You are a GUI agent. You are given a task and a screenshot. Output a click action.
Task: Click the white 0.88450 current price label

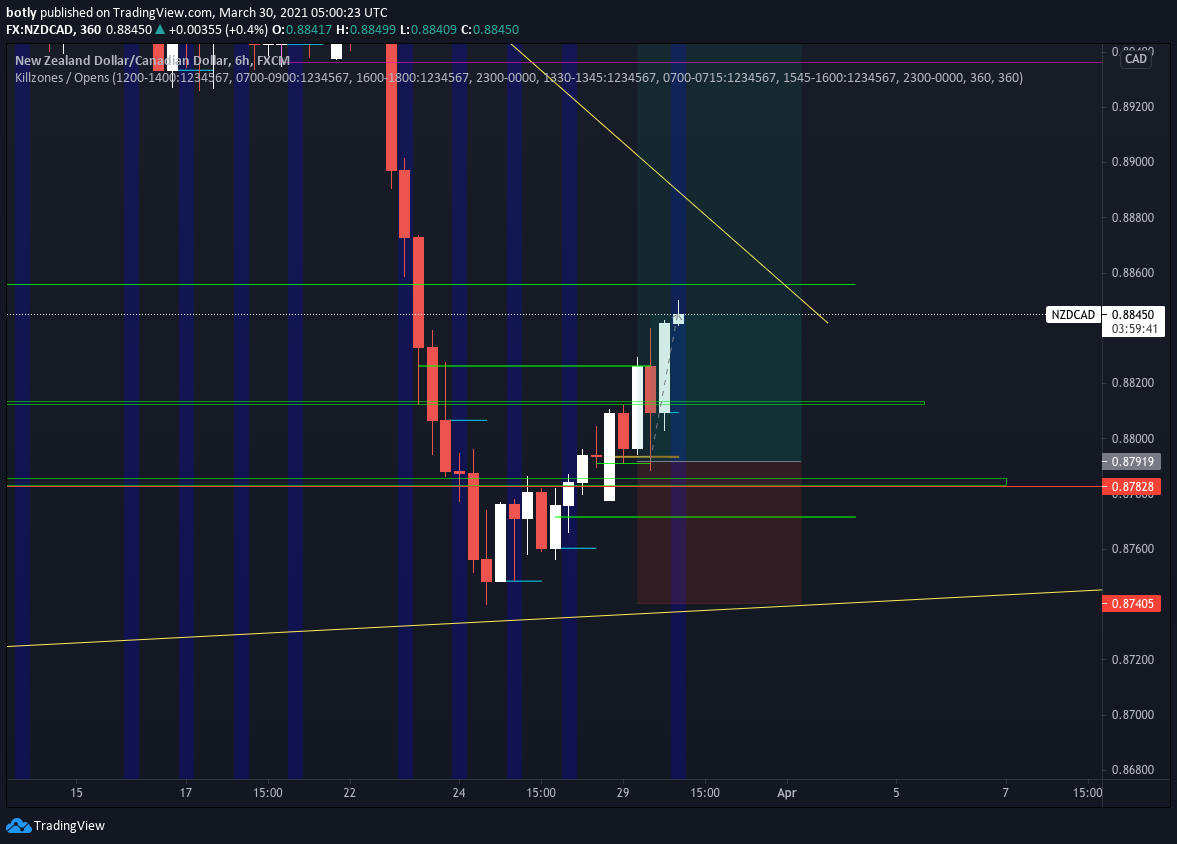1133,315
